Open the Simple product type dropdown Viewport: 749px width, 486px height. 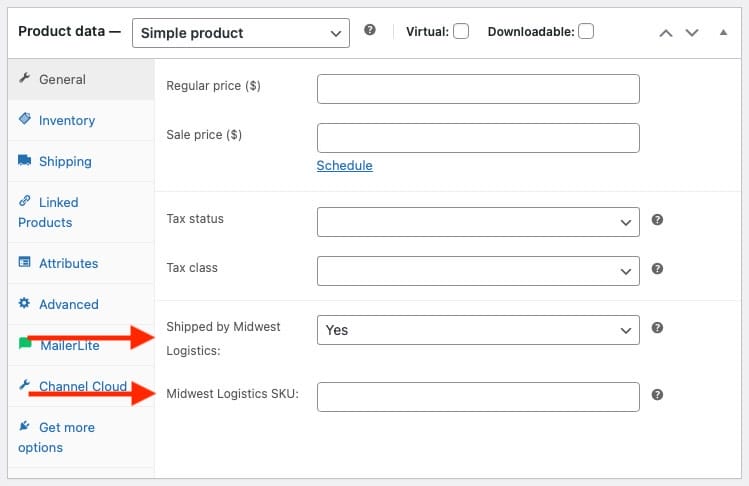coord(241,33)
